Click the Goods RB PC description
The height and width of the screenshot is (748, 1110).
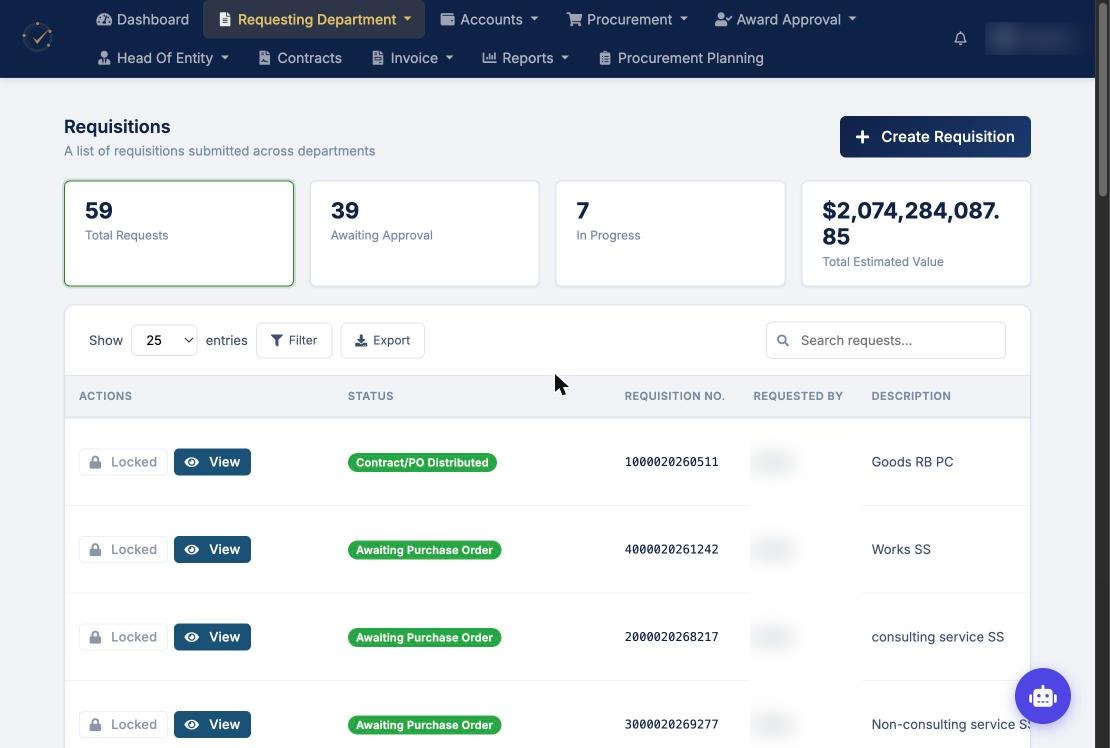tap(912, 462)
